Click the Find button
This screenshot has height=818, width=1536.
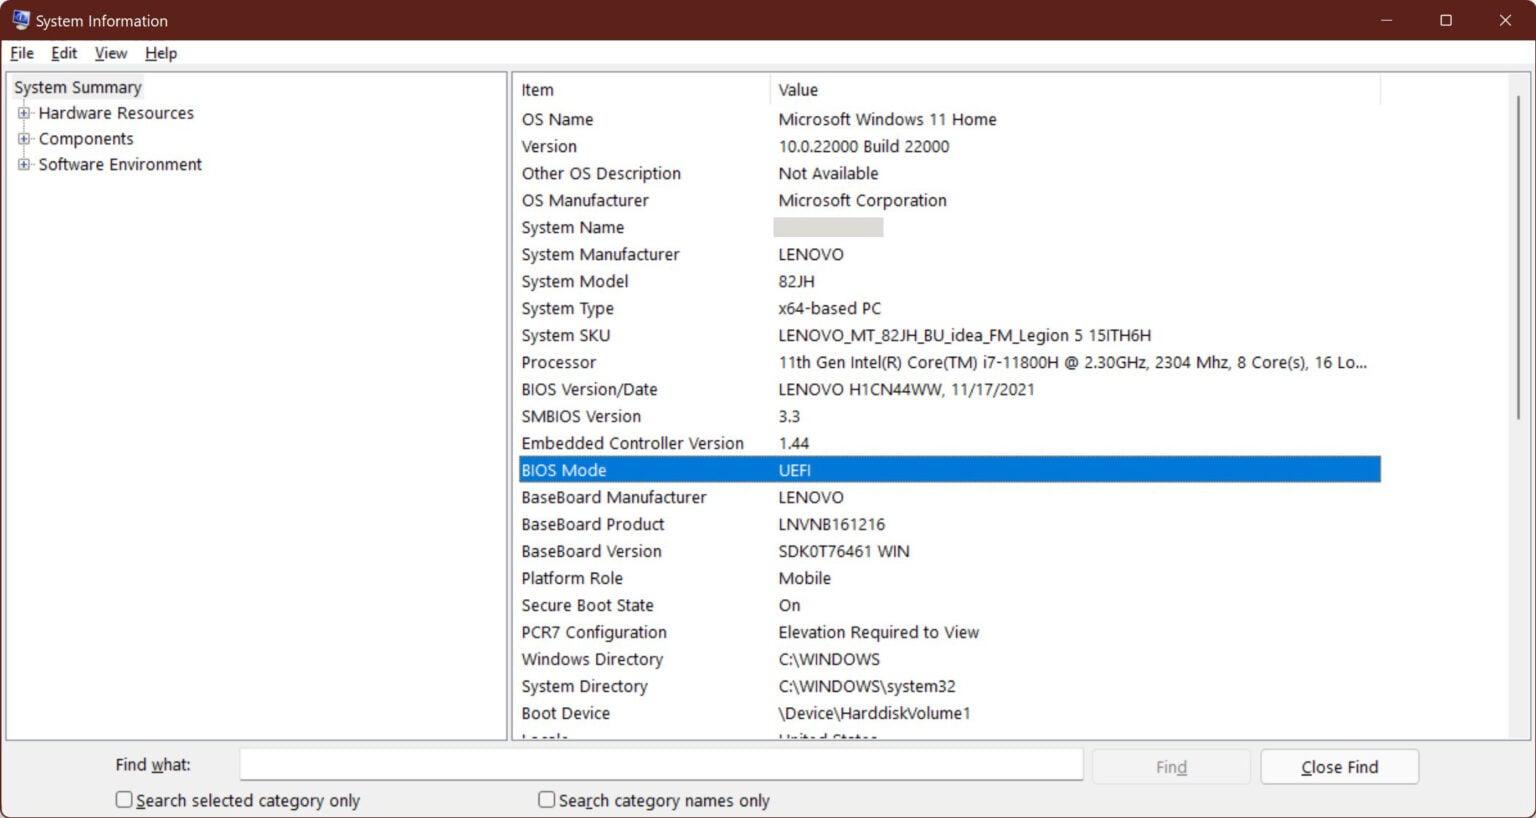coord(1170,765)
